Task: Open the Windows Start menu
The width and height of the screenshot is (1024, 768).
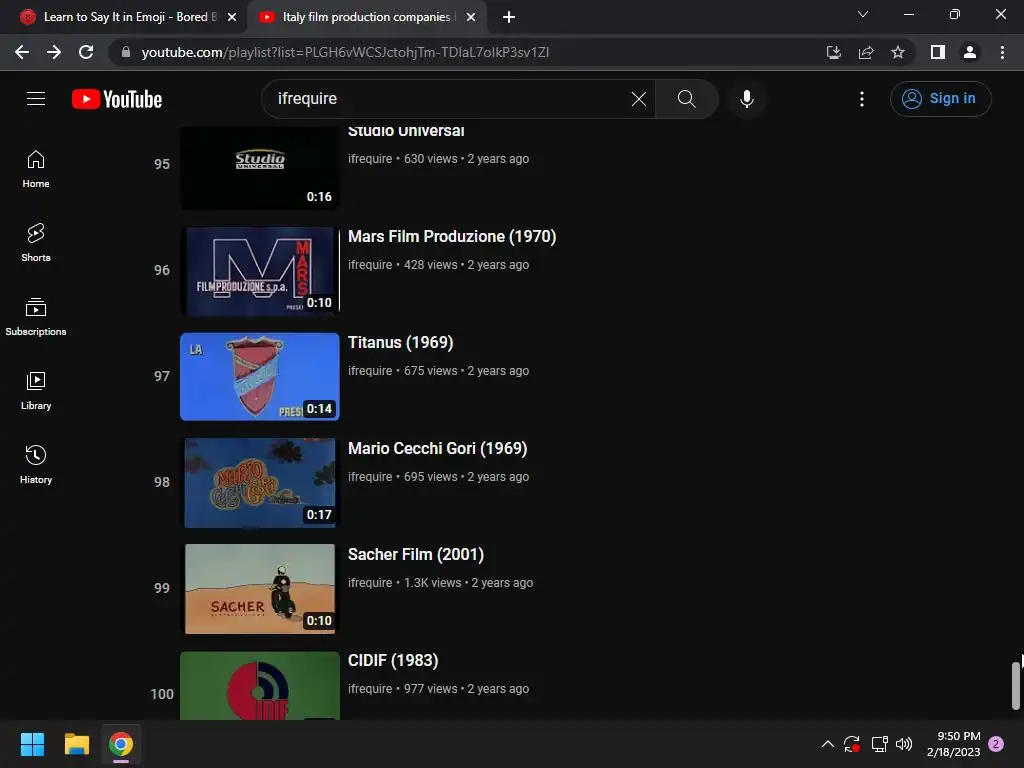Action: click(x=32, y=744)
